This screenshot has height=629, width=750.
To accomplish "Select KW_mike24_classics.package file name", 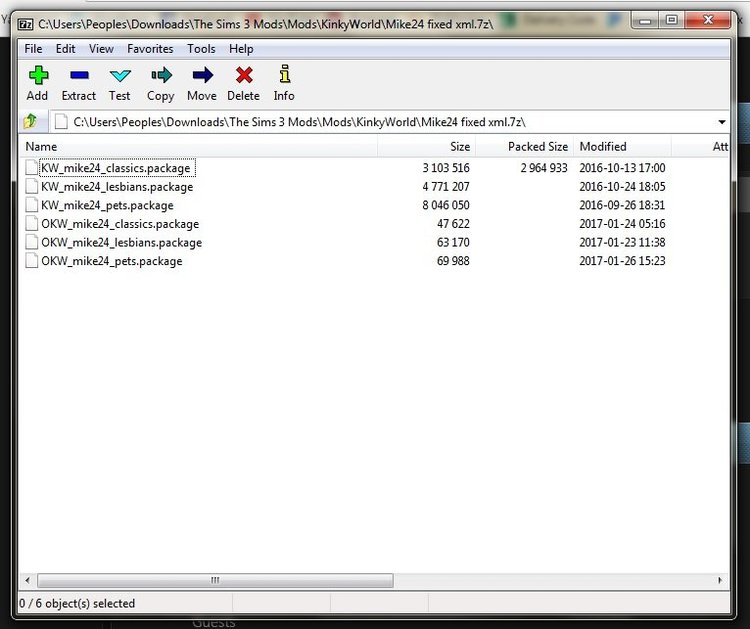I will [x=116, y=168].
